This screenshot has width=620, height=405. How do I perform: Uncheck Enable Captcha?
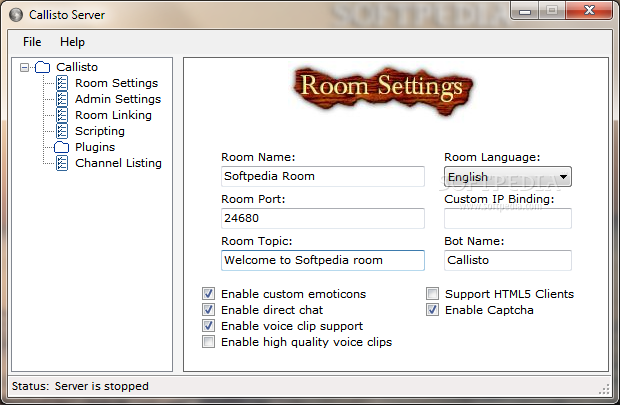point(433,310)
